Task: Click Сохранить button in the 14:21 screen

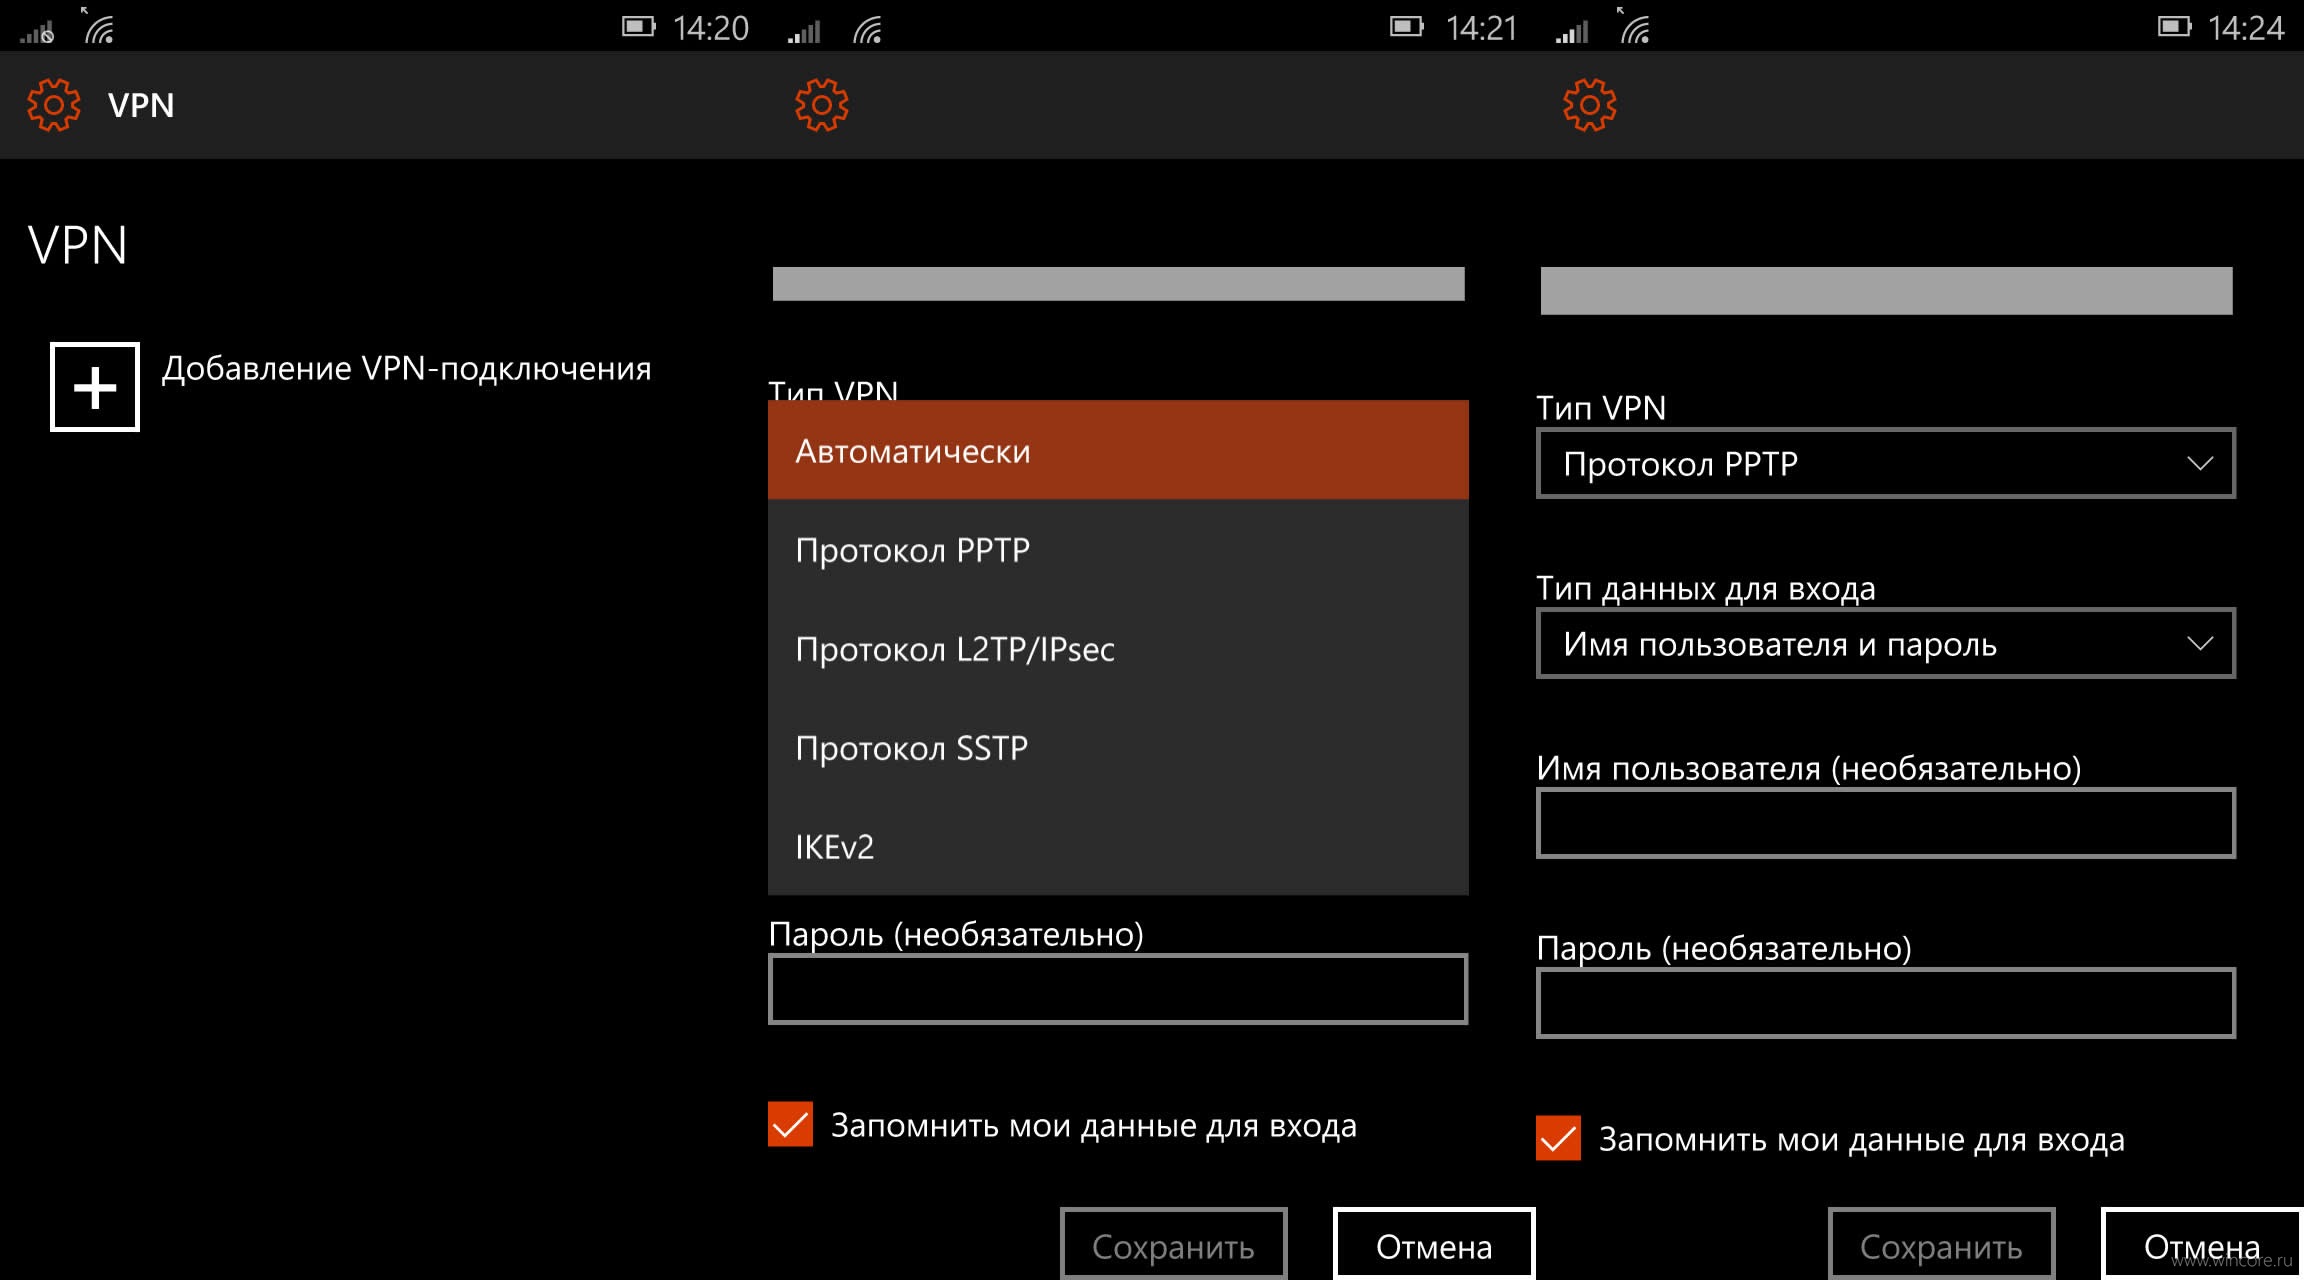Action: (x=1173, y=1245)
